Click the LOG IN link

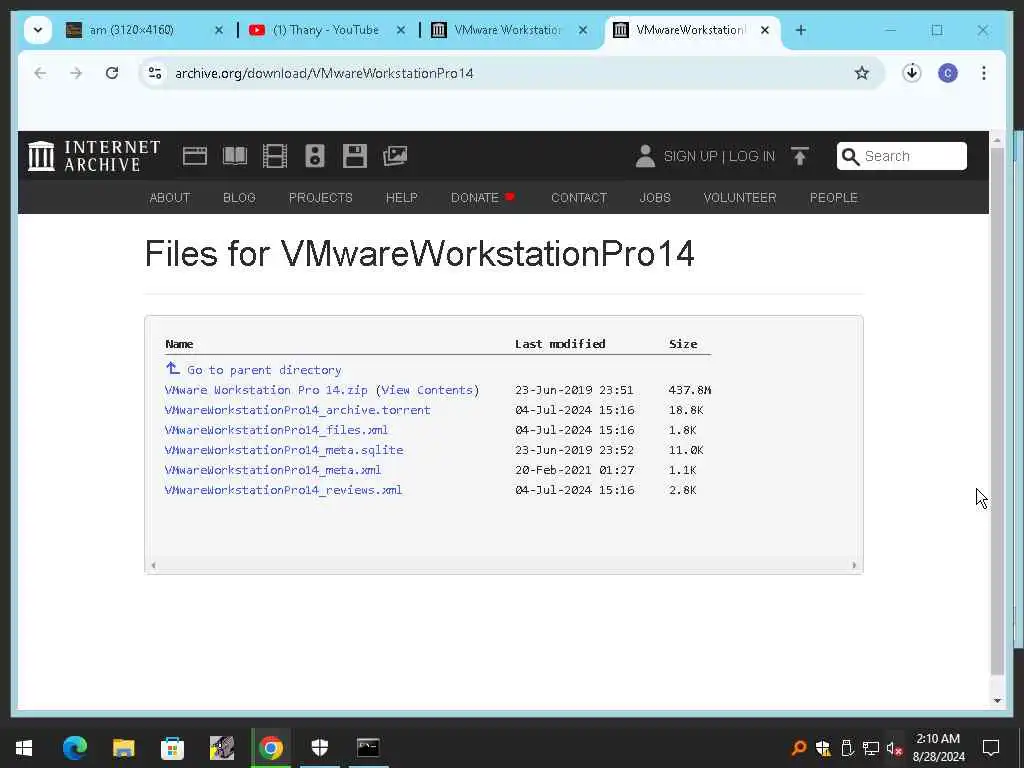click(752, 156)
